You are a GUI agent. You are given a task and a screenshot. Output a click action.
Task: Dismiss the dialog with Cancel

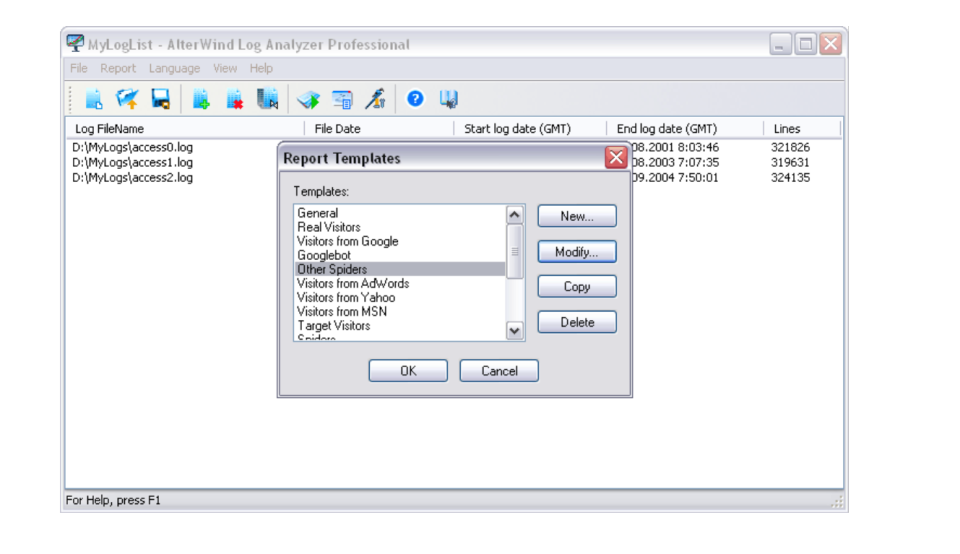tap(499, 371)
